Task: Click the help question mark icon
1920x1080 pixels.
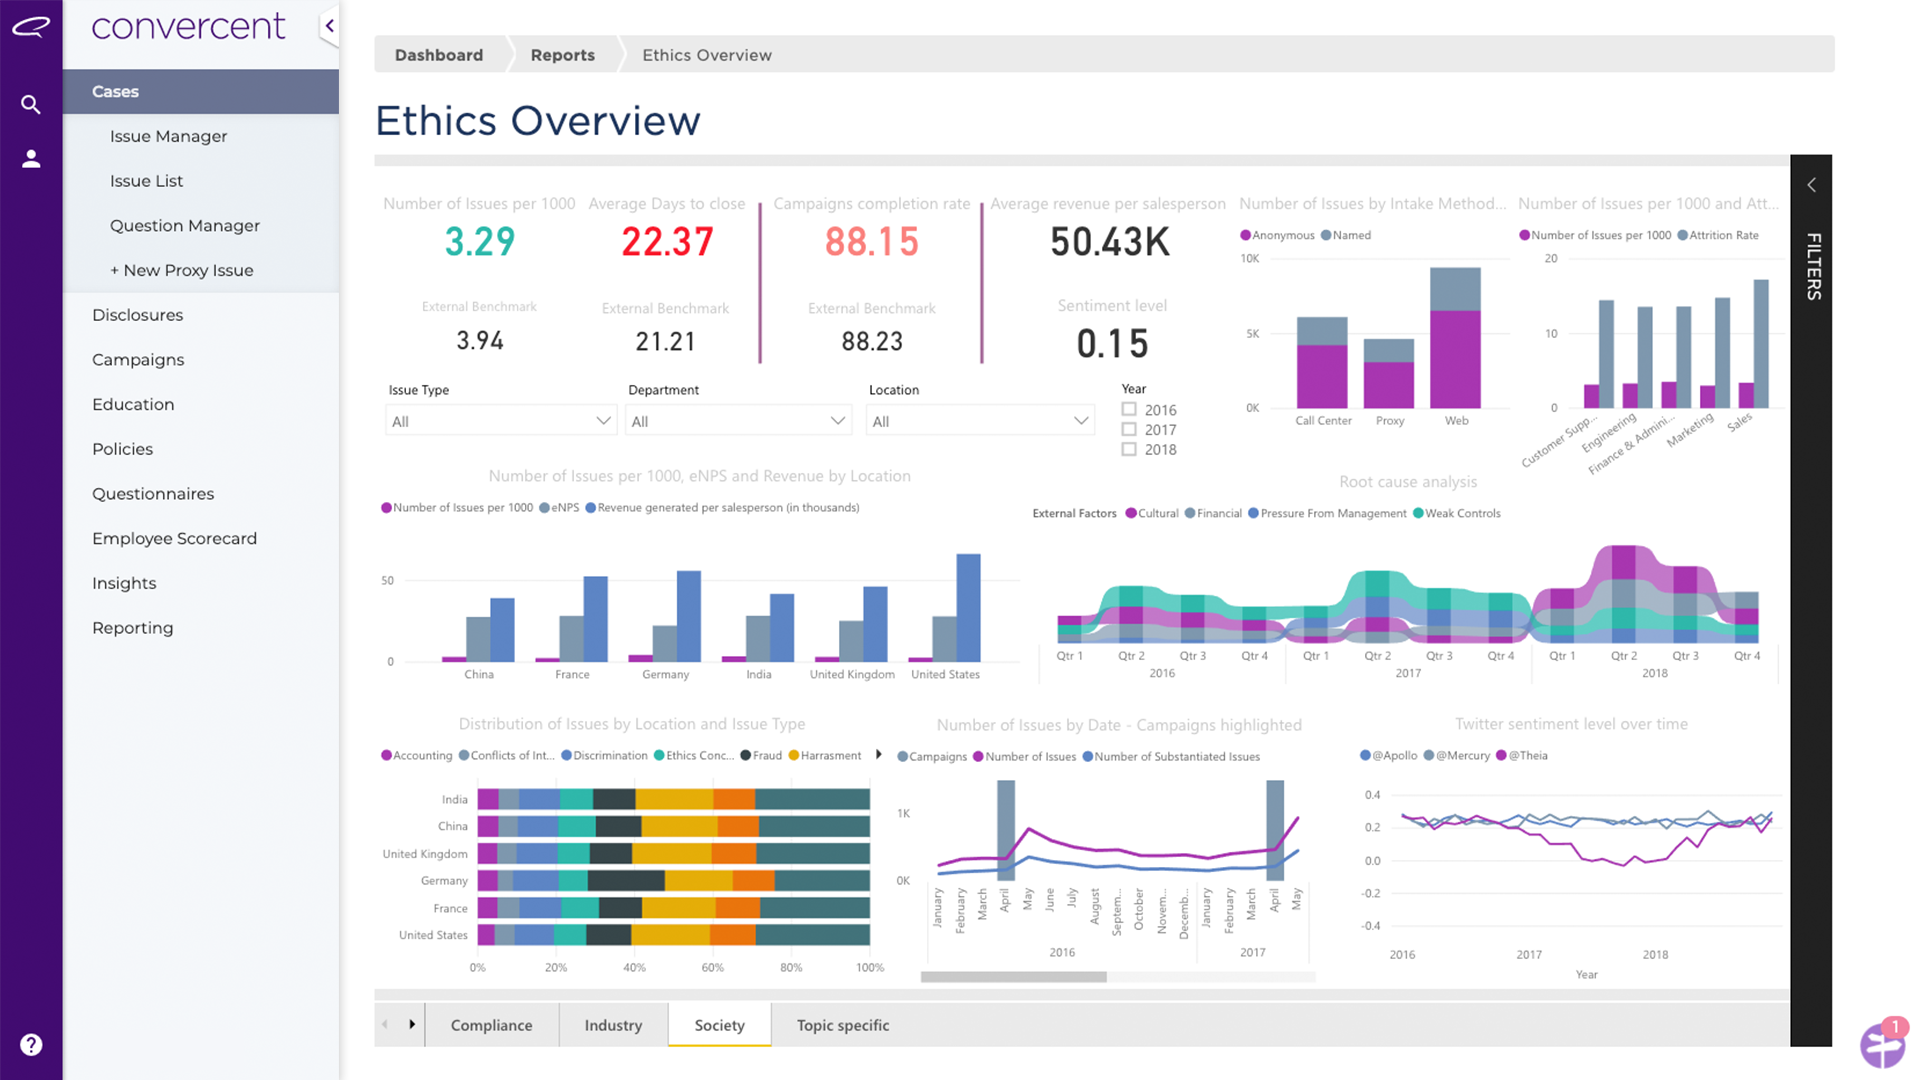Action: 31,1045
